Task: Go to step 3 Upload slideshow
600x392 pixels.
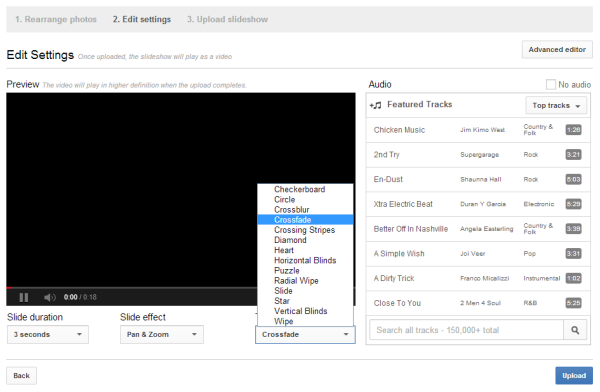Action: (227, 19)
